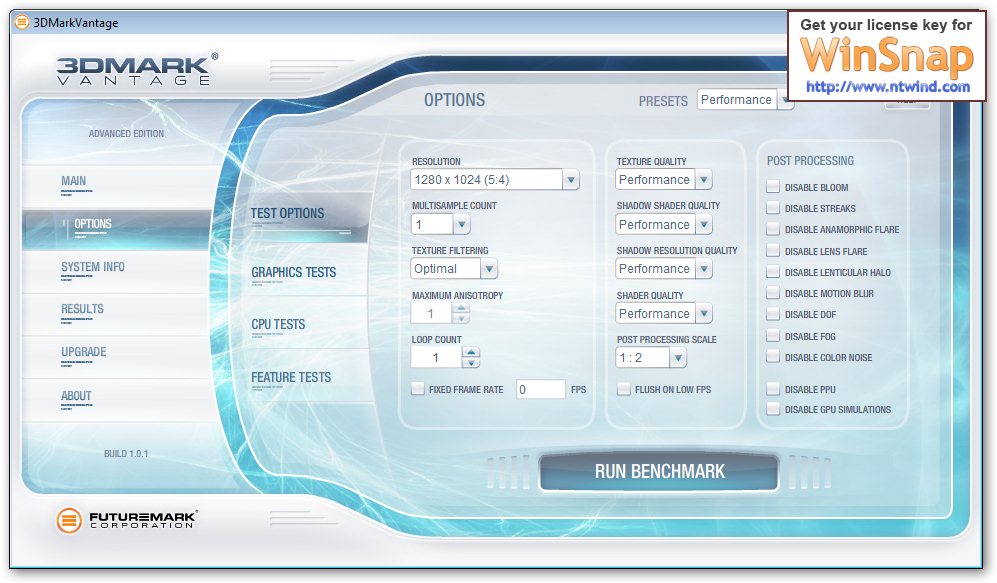Toggle Disable Motion Blur checkbox
This screenshot has height=583, width=997.
tap(773, 293)
